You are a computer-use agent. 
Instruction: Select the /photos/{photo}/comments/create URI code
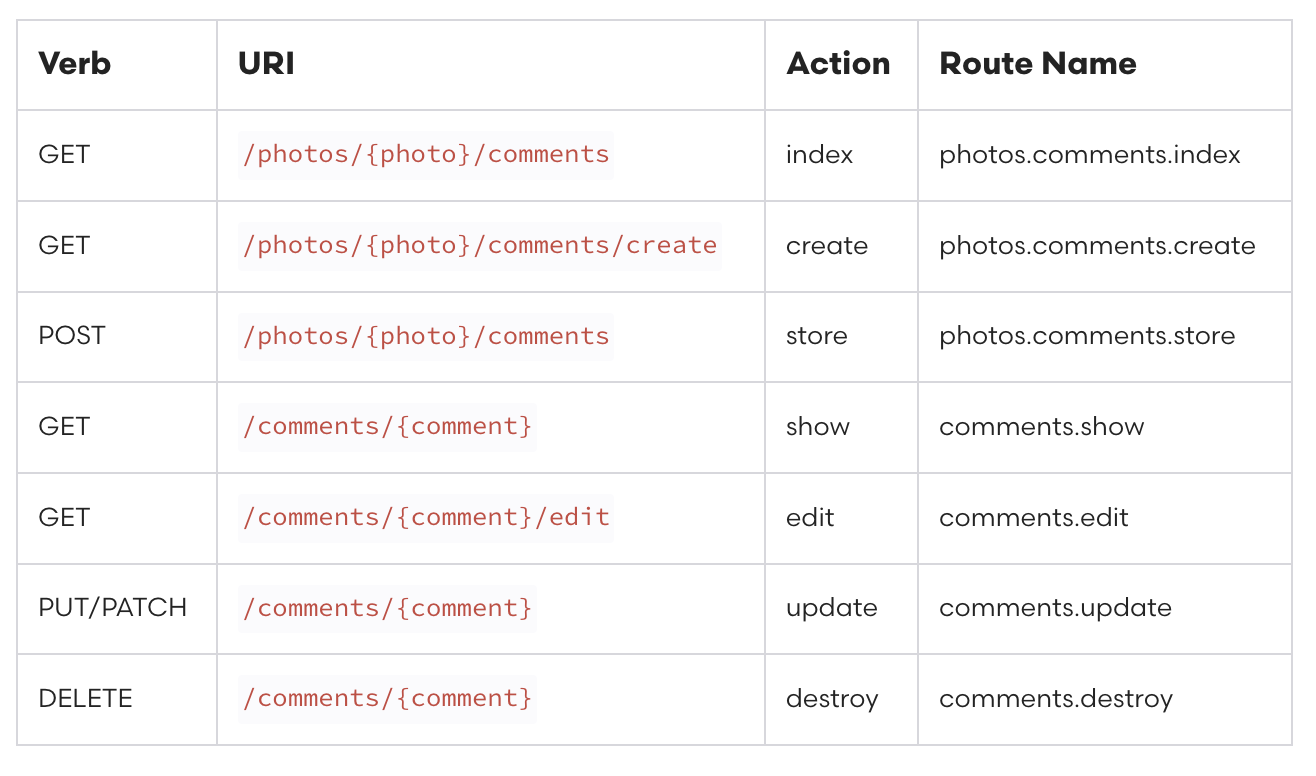click(x=480, y=246)
